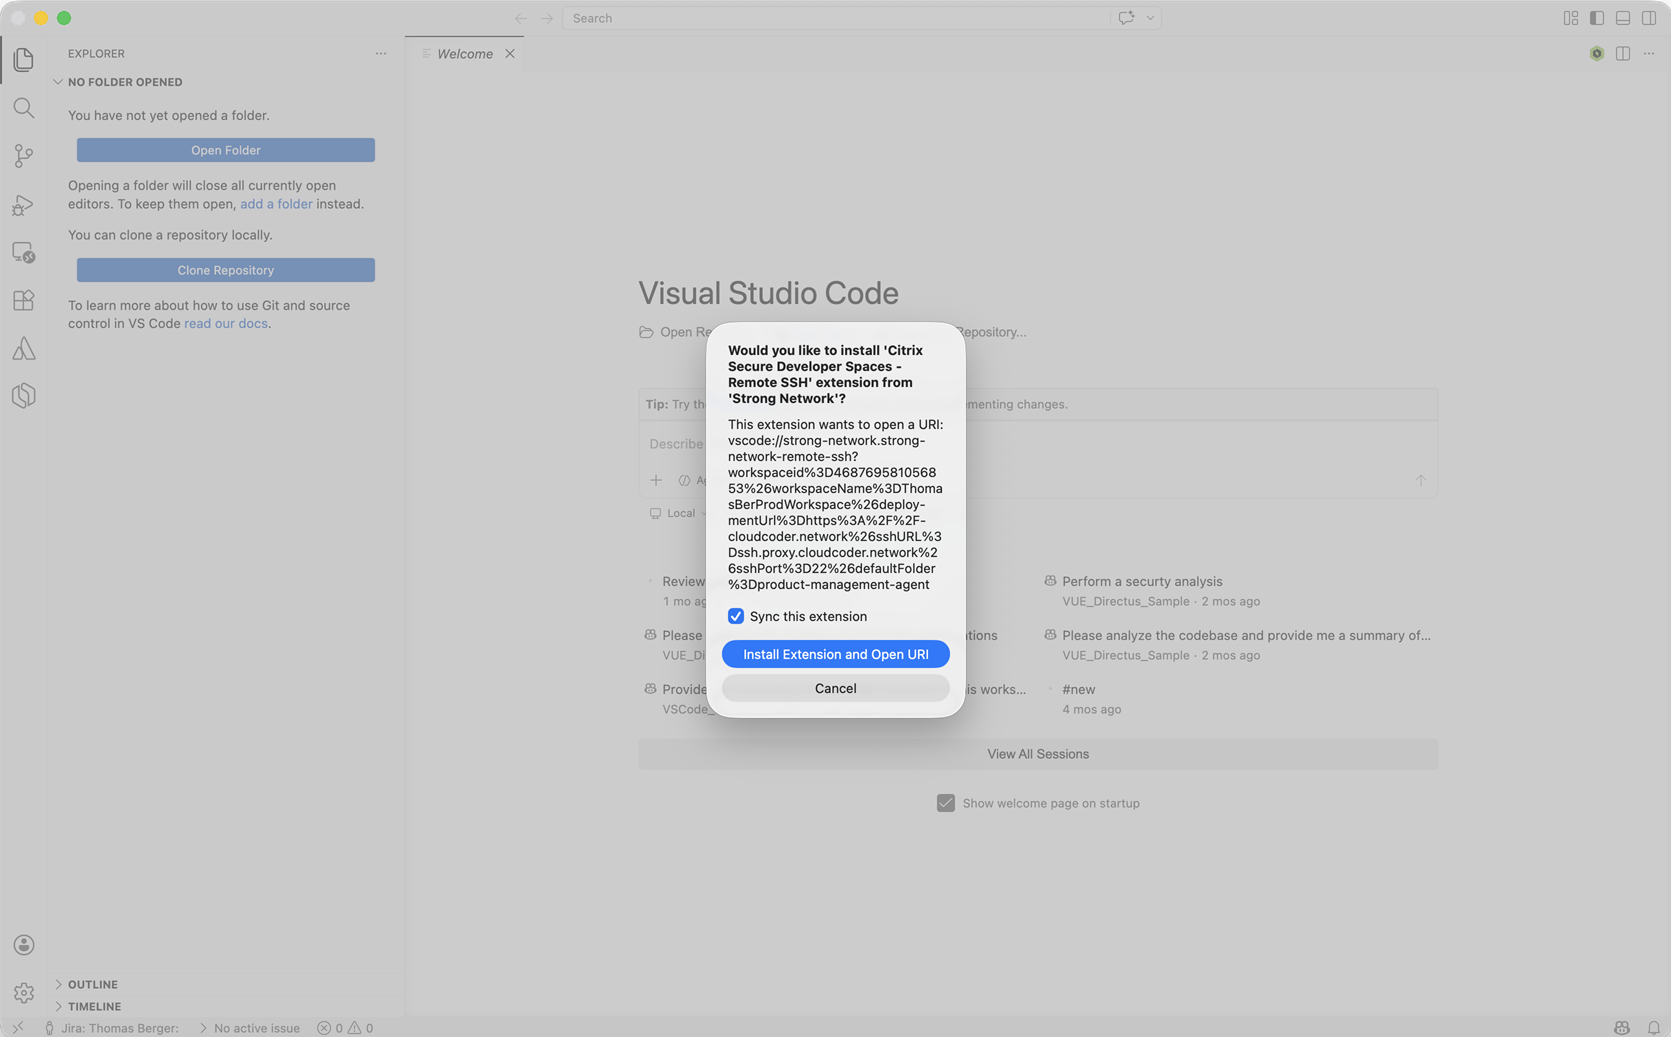Click the remote window status bar icon
This screenshot has height=1037, width=1671.
click(17, 1028)
